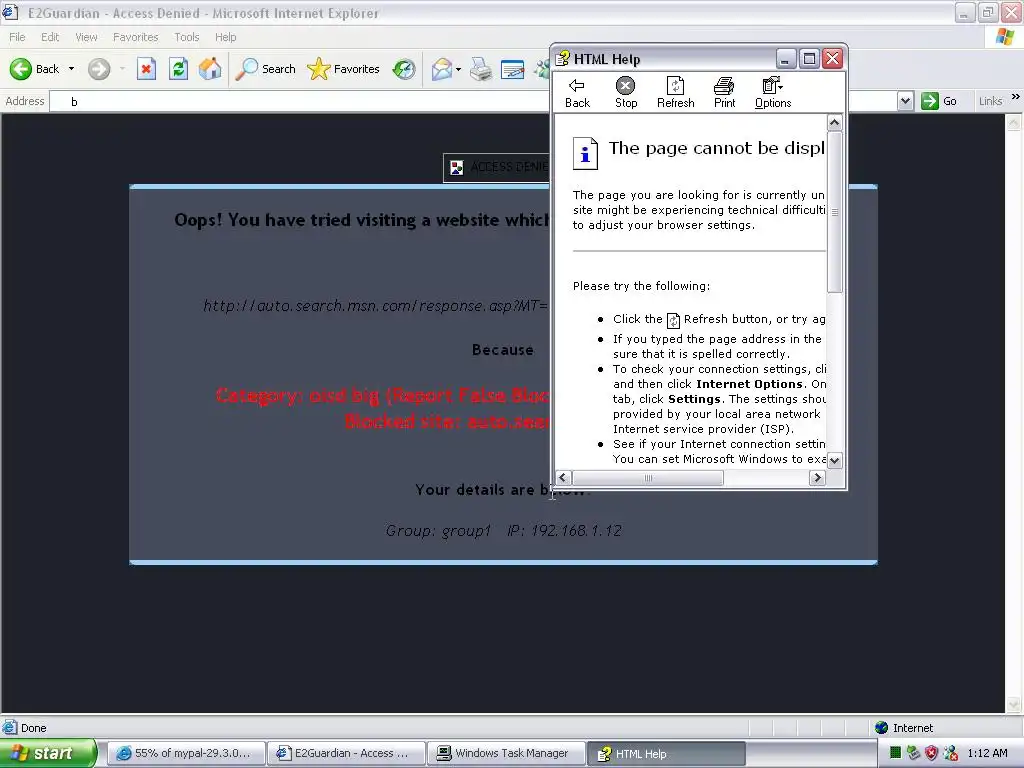1024x768 pixels.
Task: Click the HTML Help horizontal scrollbar thumb
Action: 648,477
